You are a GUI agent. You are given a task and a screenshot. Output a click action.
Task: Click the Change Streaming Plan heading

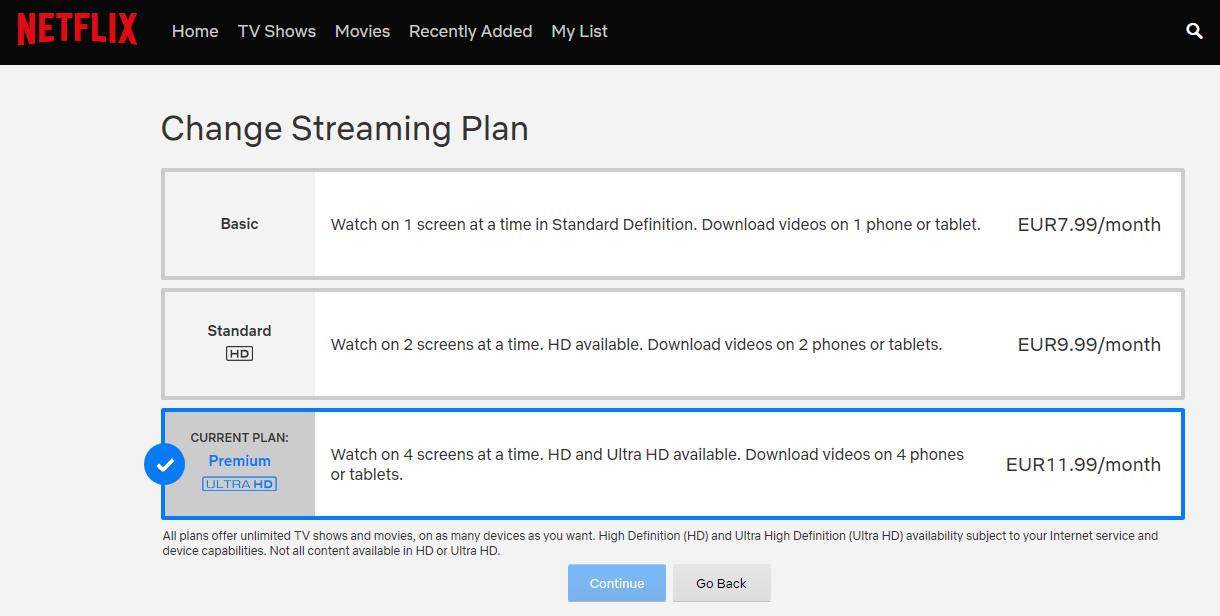click(345, 129)
